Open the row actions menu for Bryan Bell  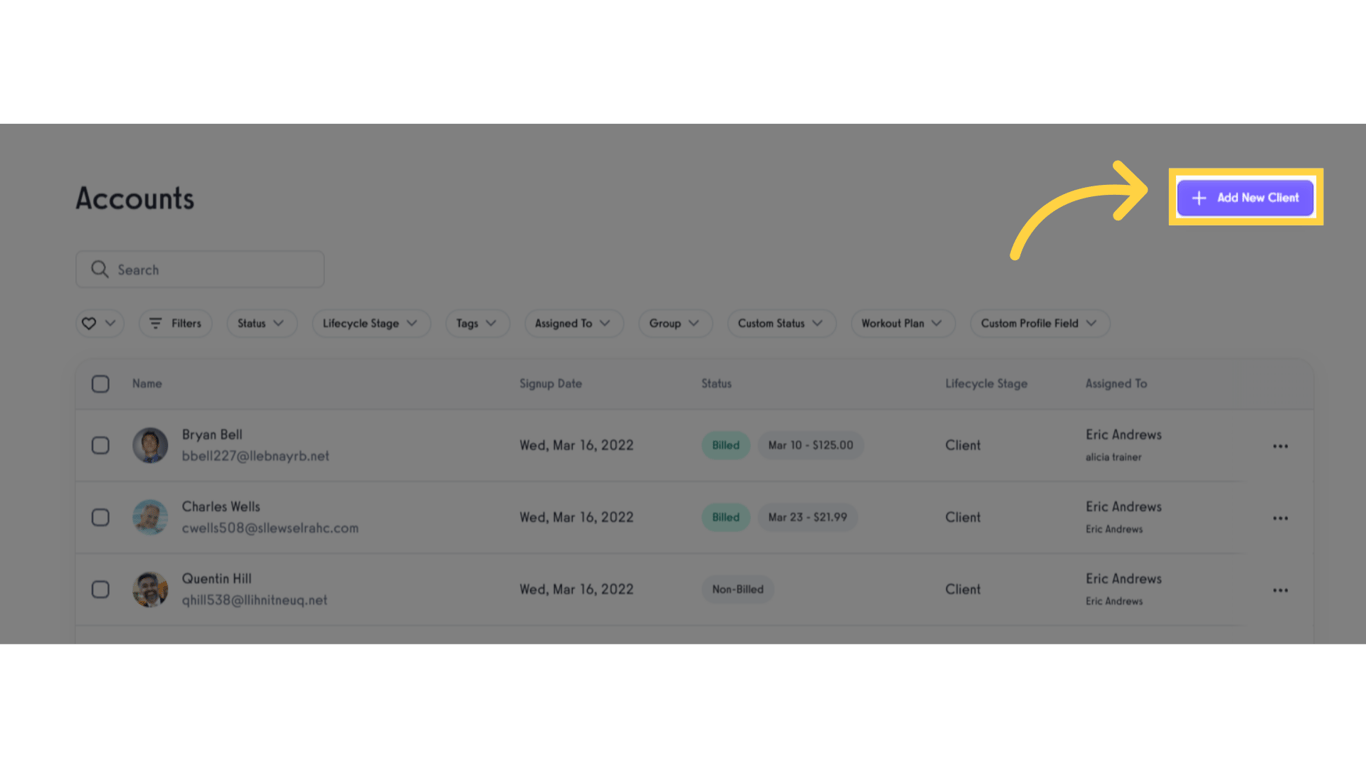coord(1280,446)
